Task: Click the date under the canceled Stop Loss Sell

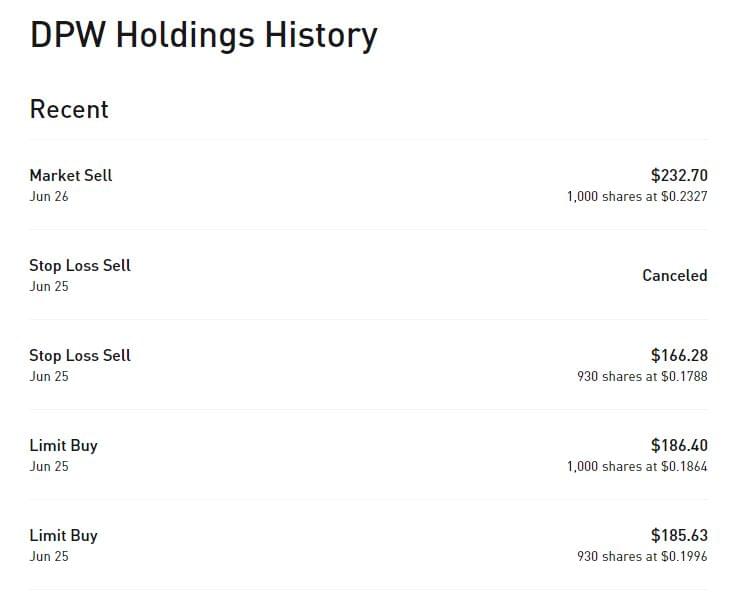Action: (49, 287)
